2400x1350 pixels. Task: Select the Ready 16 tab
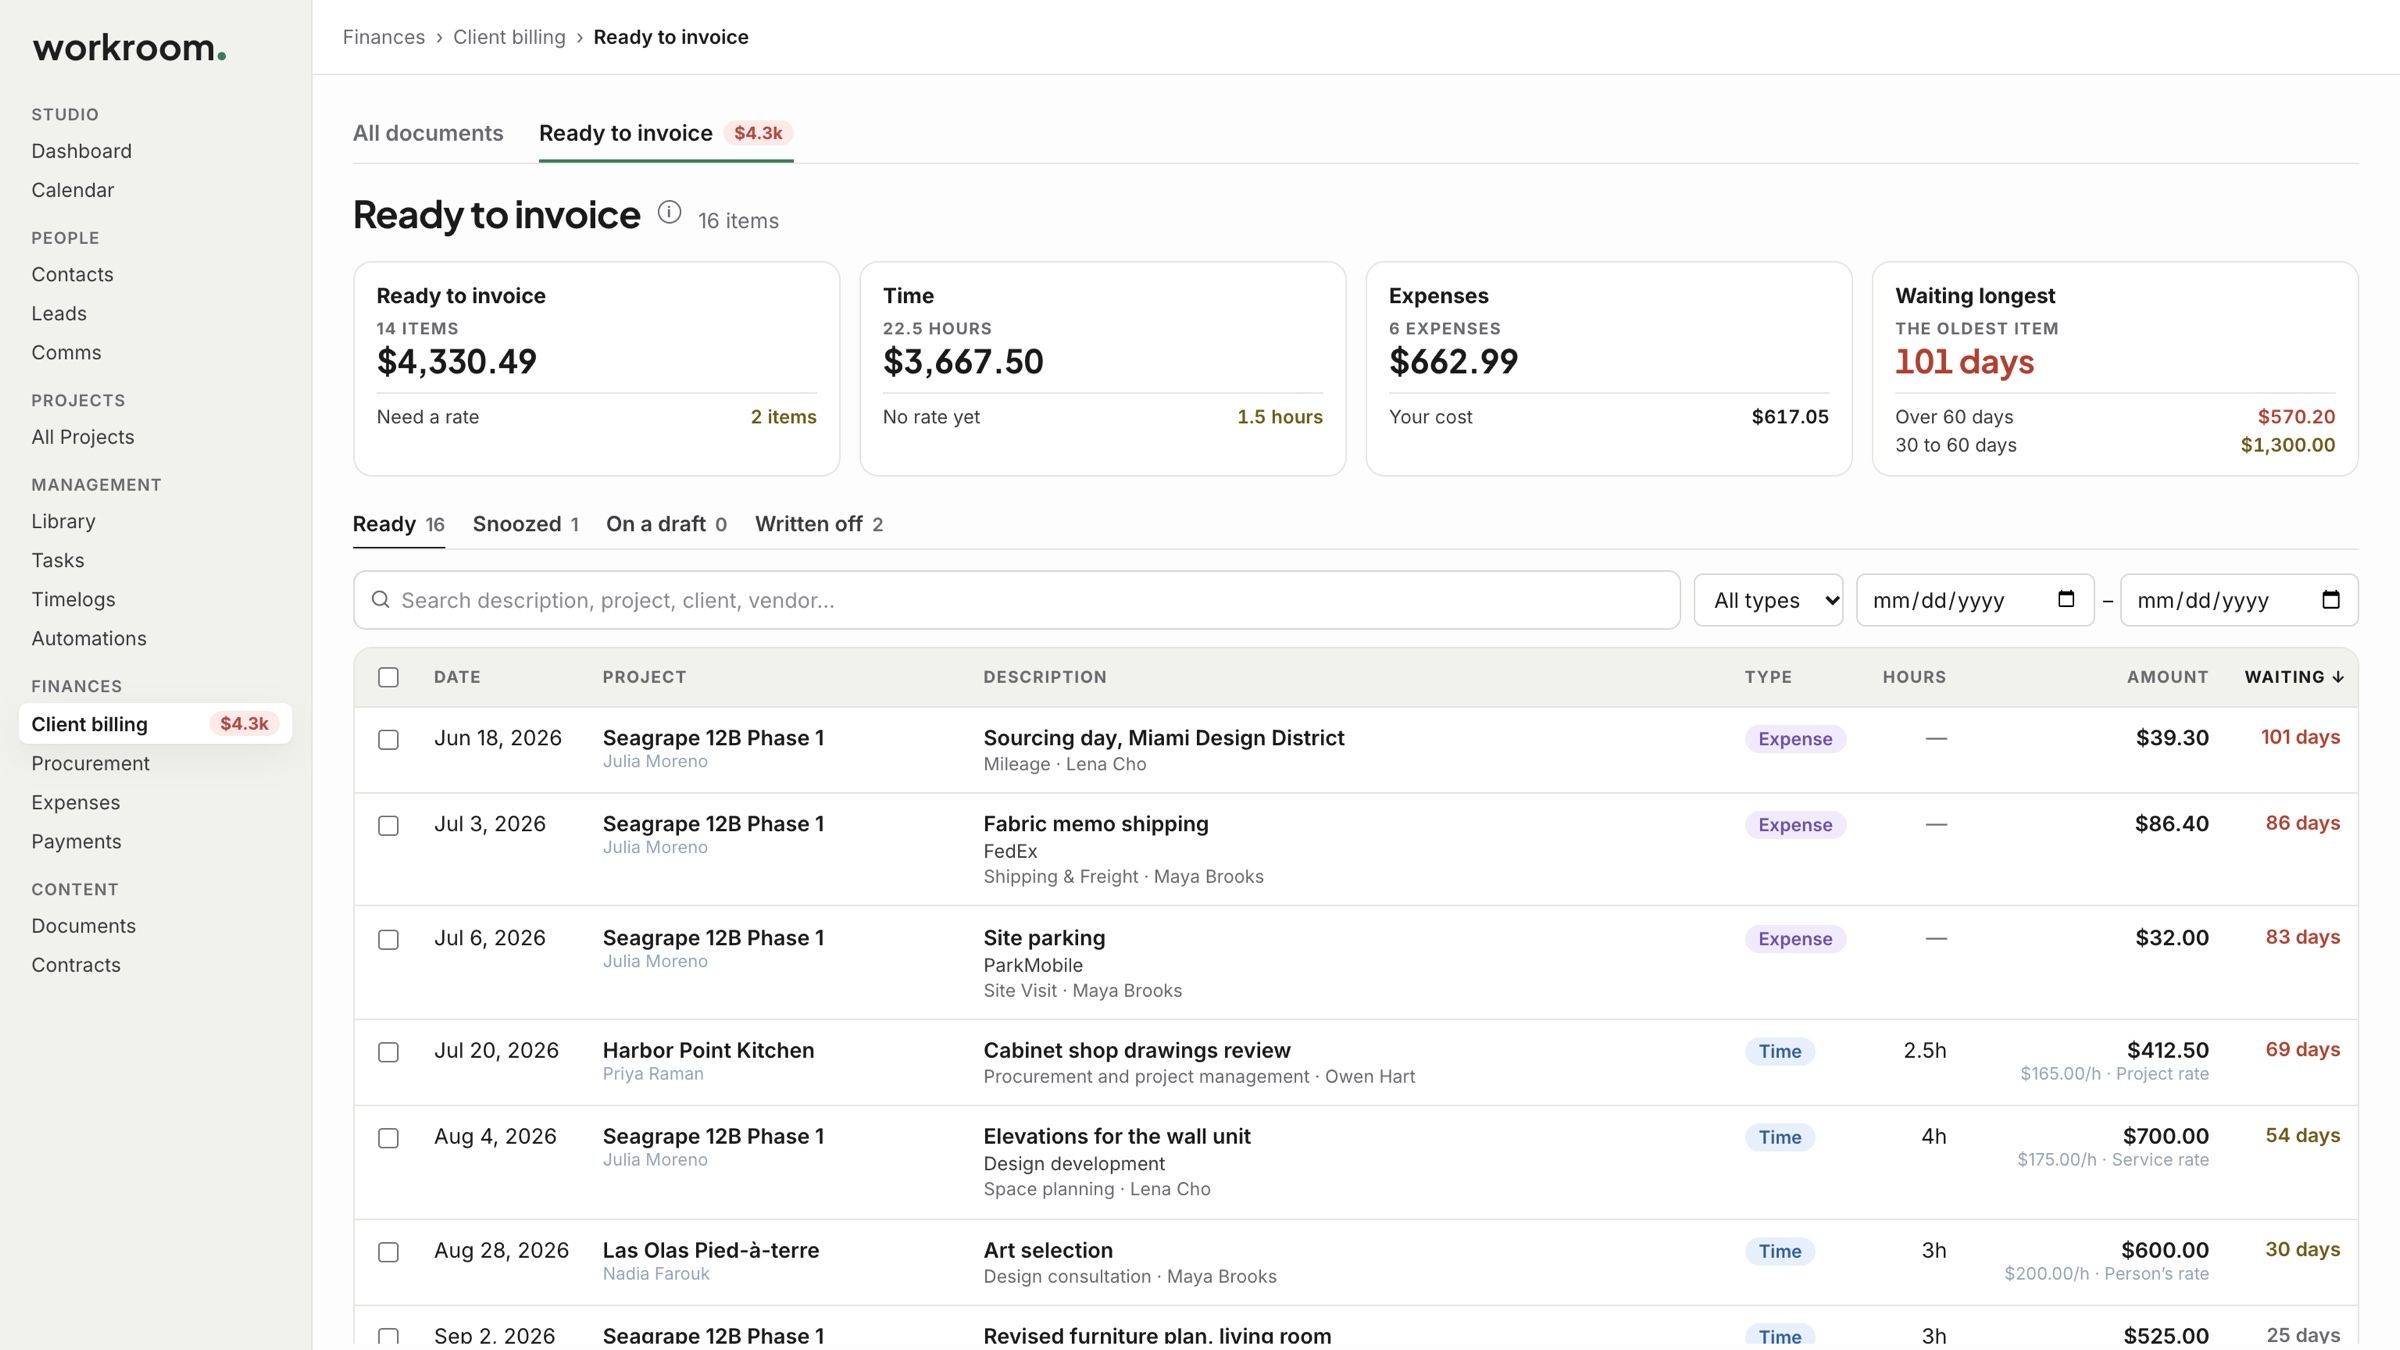coord(398,524)
